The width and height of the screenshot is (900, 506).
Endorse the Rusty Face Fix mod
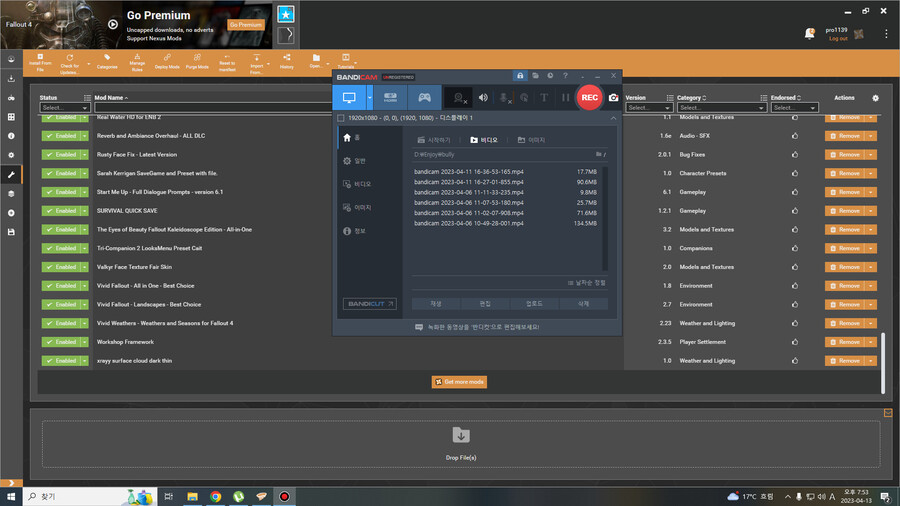(795, 155)
